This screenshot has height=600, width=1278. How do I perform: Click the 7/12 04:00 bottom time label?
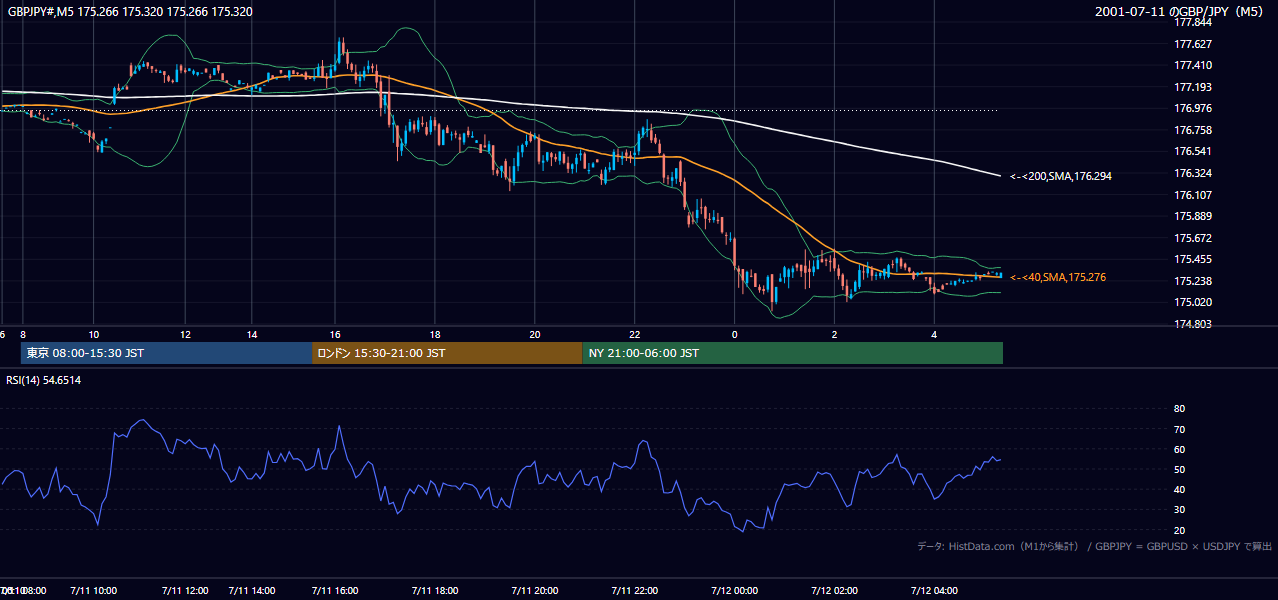[x=934, y=591]
